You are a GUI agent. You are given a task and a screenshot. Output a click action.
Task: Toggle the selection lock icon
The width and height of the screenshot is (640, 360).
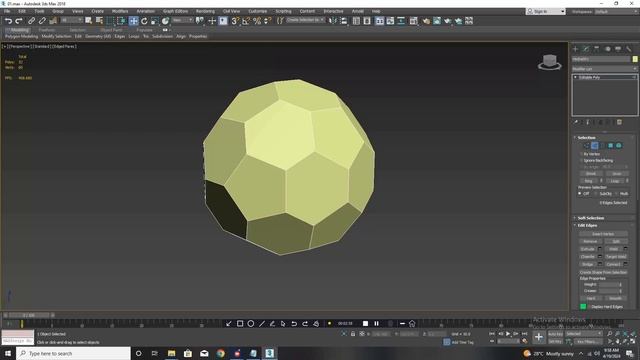coord(353,334)
